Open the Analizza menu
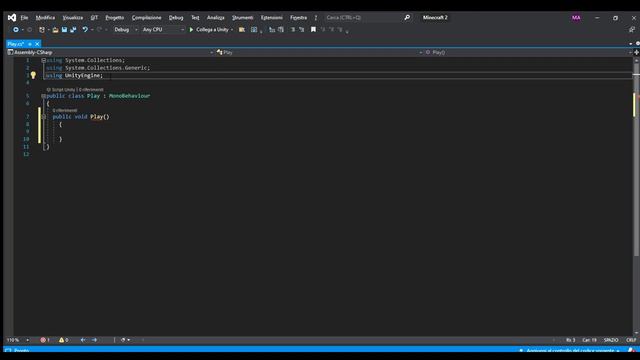This screenshot has height=360, width=640. 216,18
